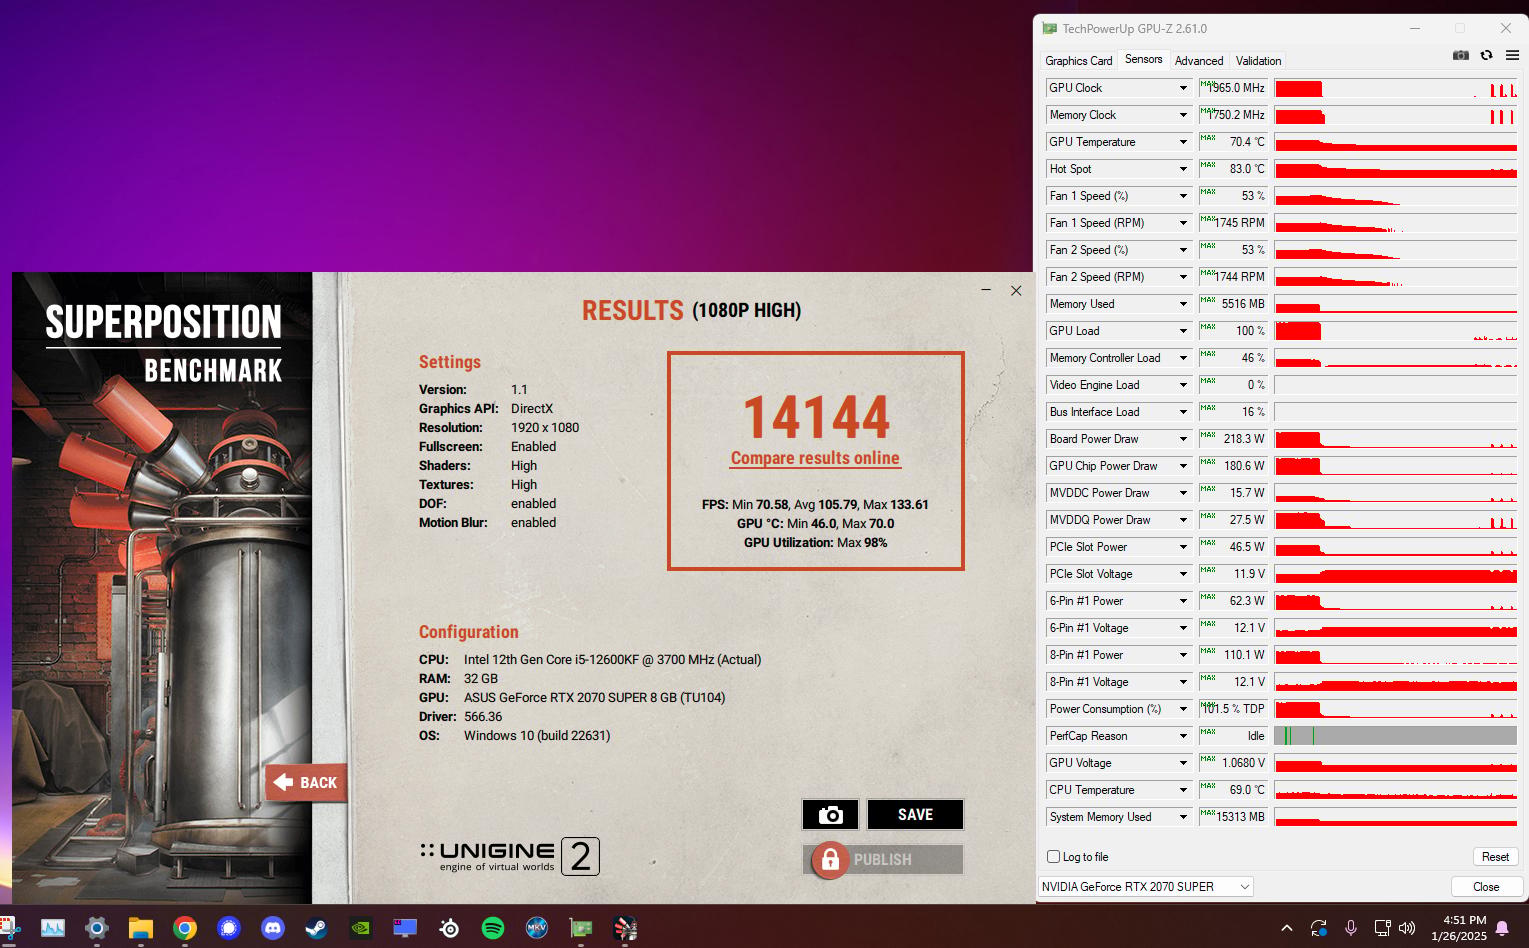Open File Explorer from the taskbar
1529x948 pixels.
pyautogui.click(x=140, y=928)
